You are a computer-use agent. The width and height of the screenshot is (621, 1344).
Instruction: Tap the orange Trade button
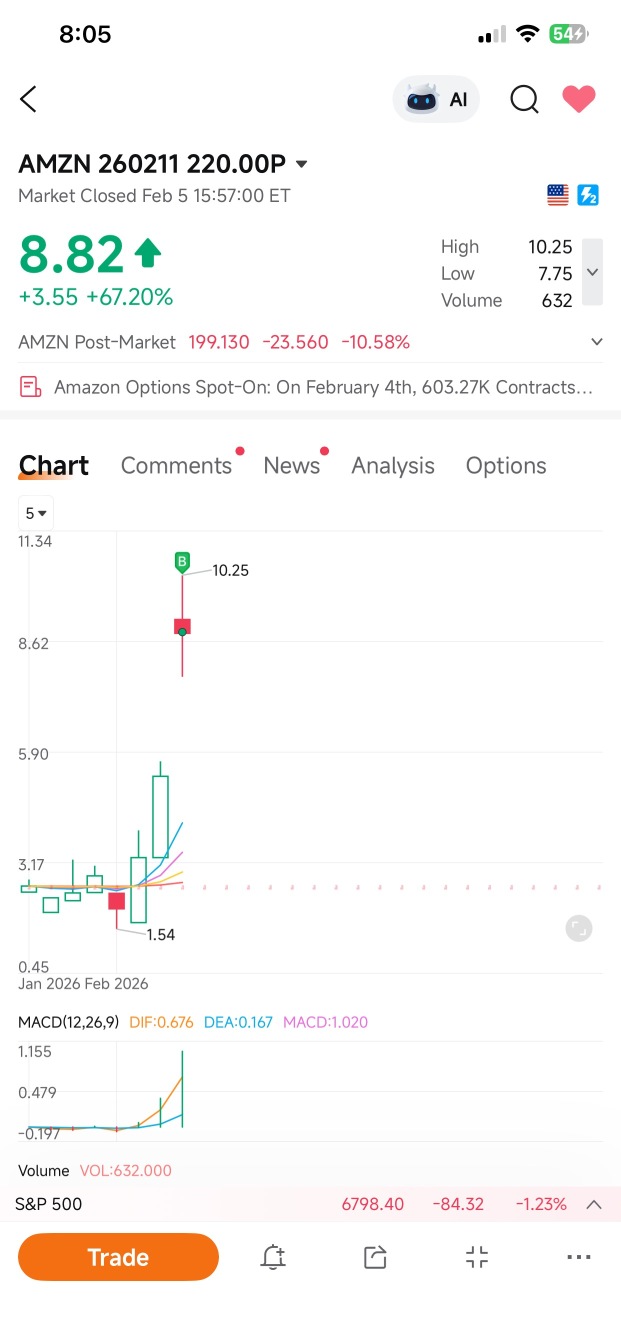(x=118, y=1257)
